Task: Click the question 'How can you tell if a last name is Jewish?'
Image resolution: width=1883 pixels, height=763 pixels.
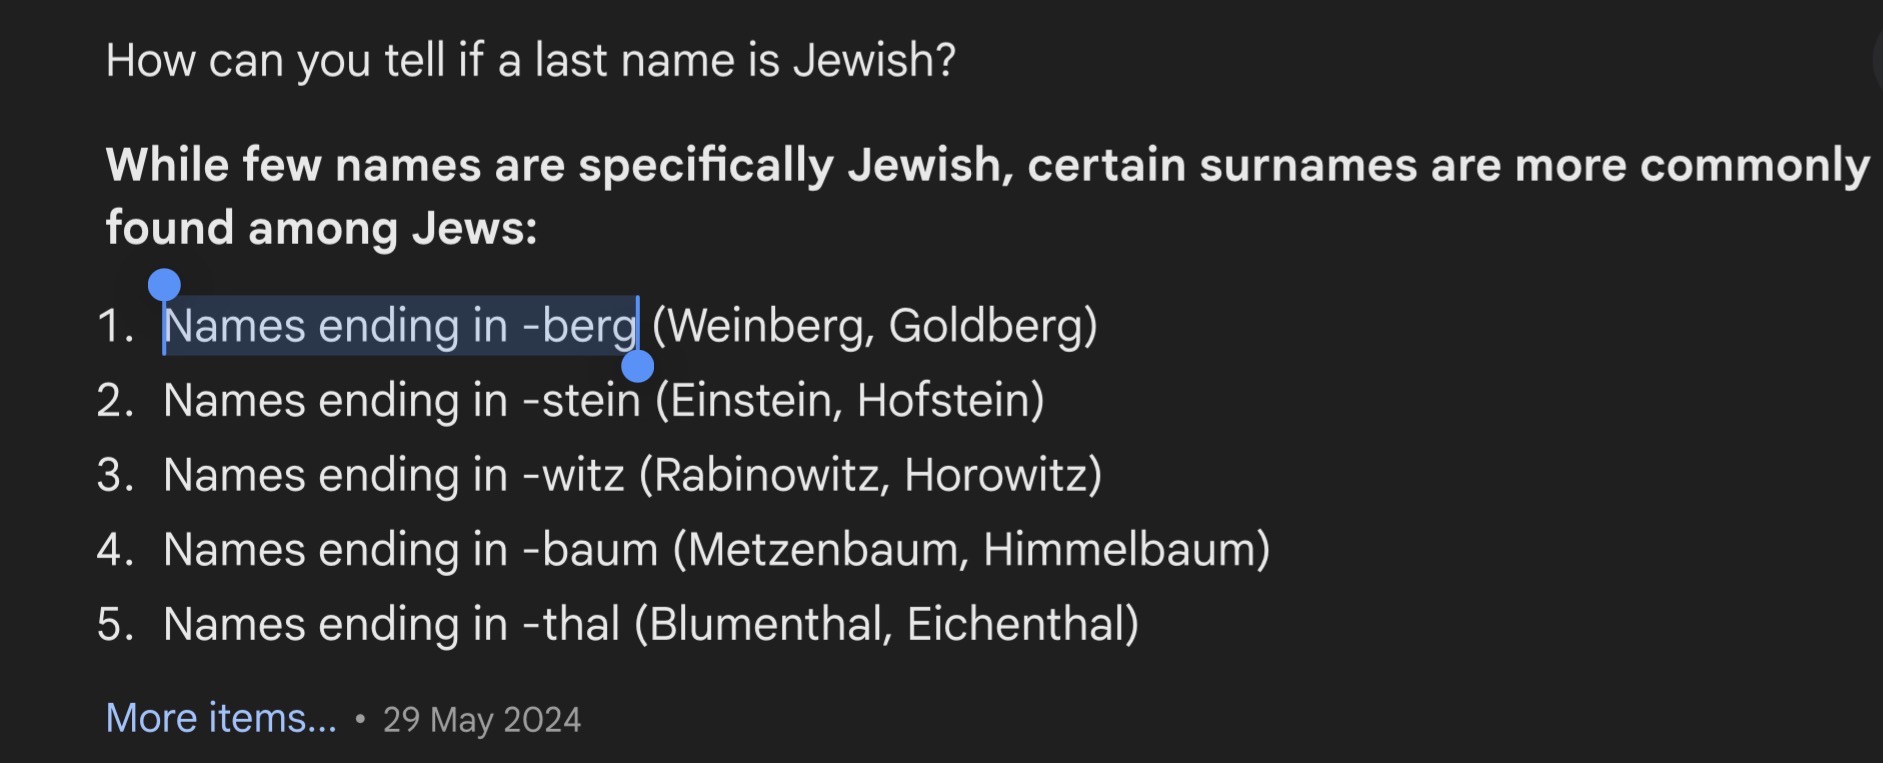Action: click(x=531, y=61)
